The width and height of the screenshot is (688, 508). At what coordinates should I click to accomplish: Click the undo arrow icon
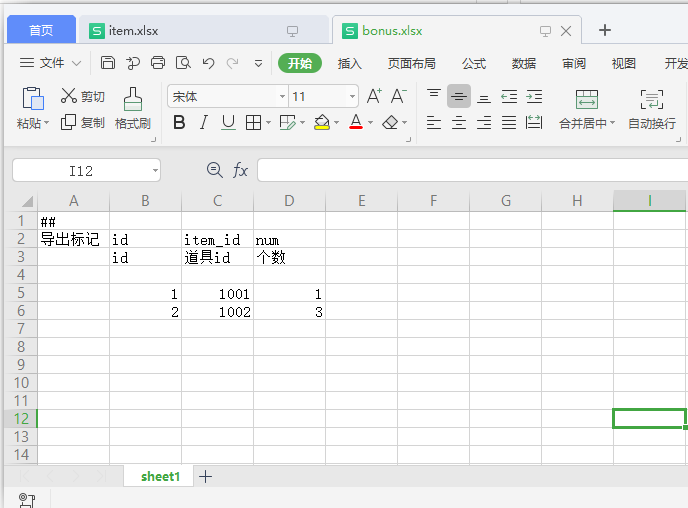click(x=208, y=63)
